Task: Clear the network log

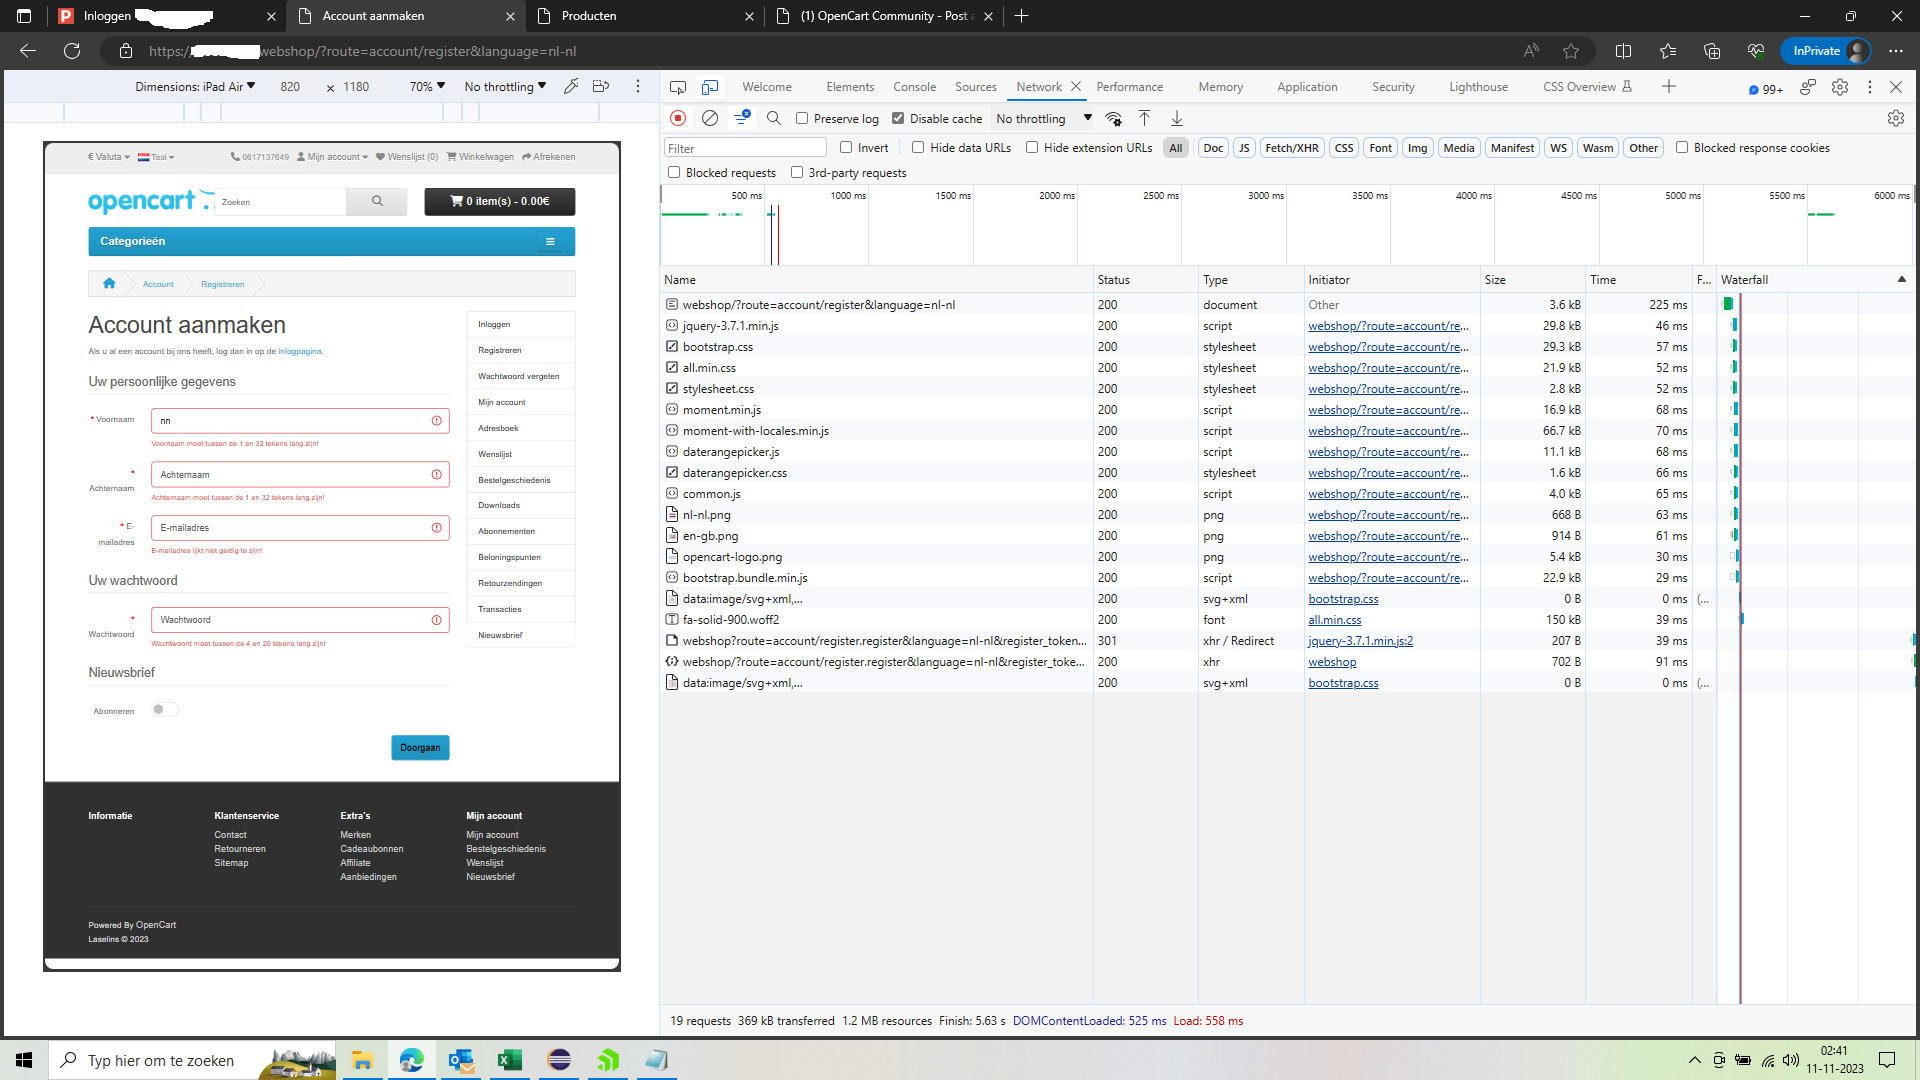Action: click(710, 118)
